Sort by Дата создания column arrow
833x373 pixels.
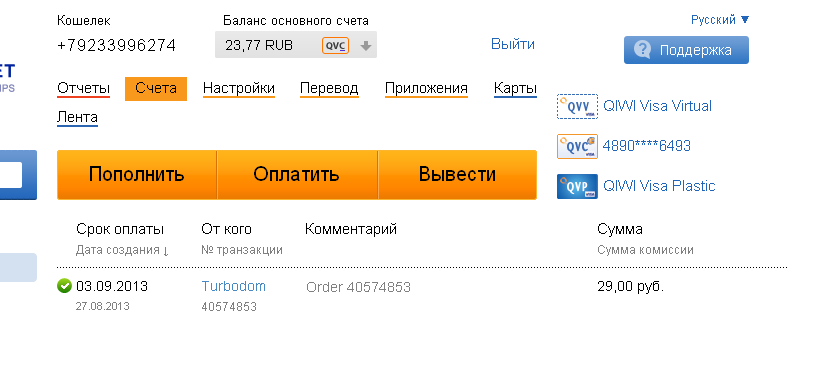click(x=166, y=251)
